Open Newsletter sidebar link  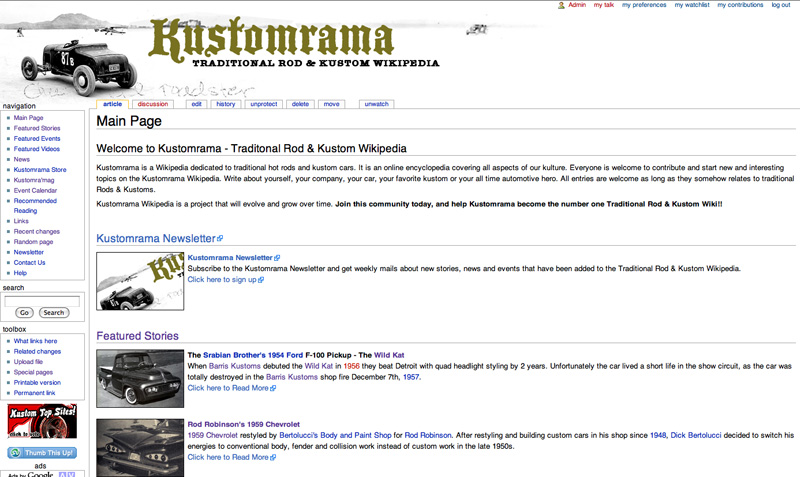click(29, 253)
